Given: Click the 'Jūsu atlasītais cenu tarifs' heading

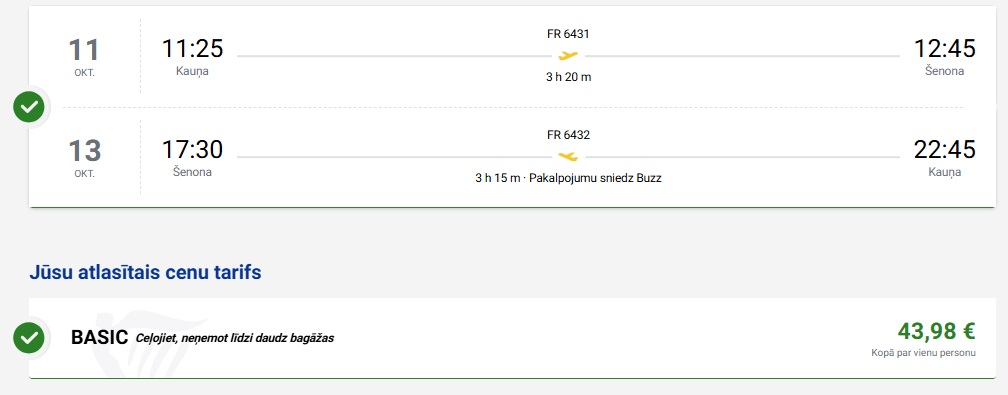Looking at the screenshot, I should (x=145, y=272).
